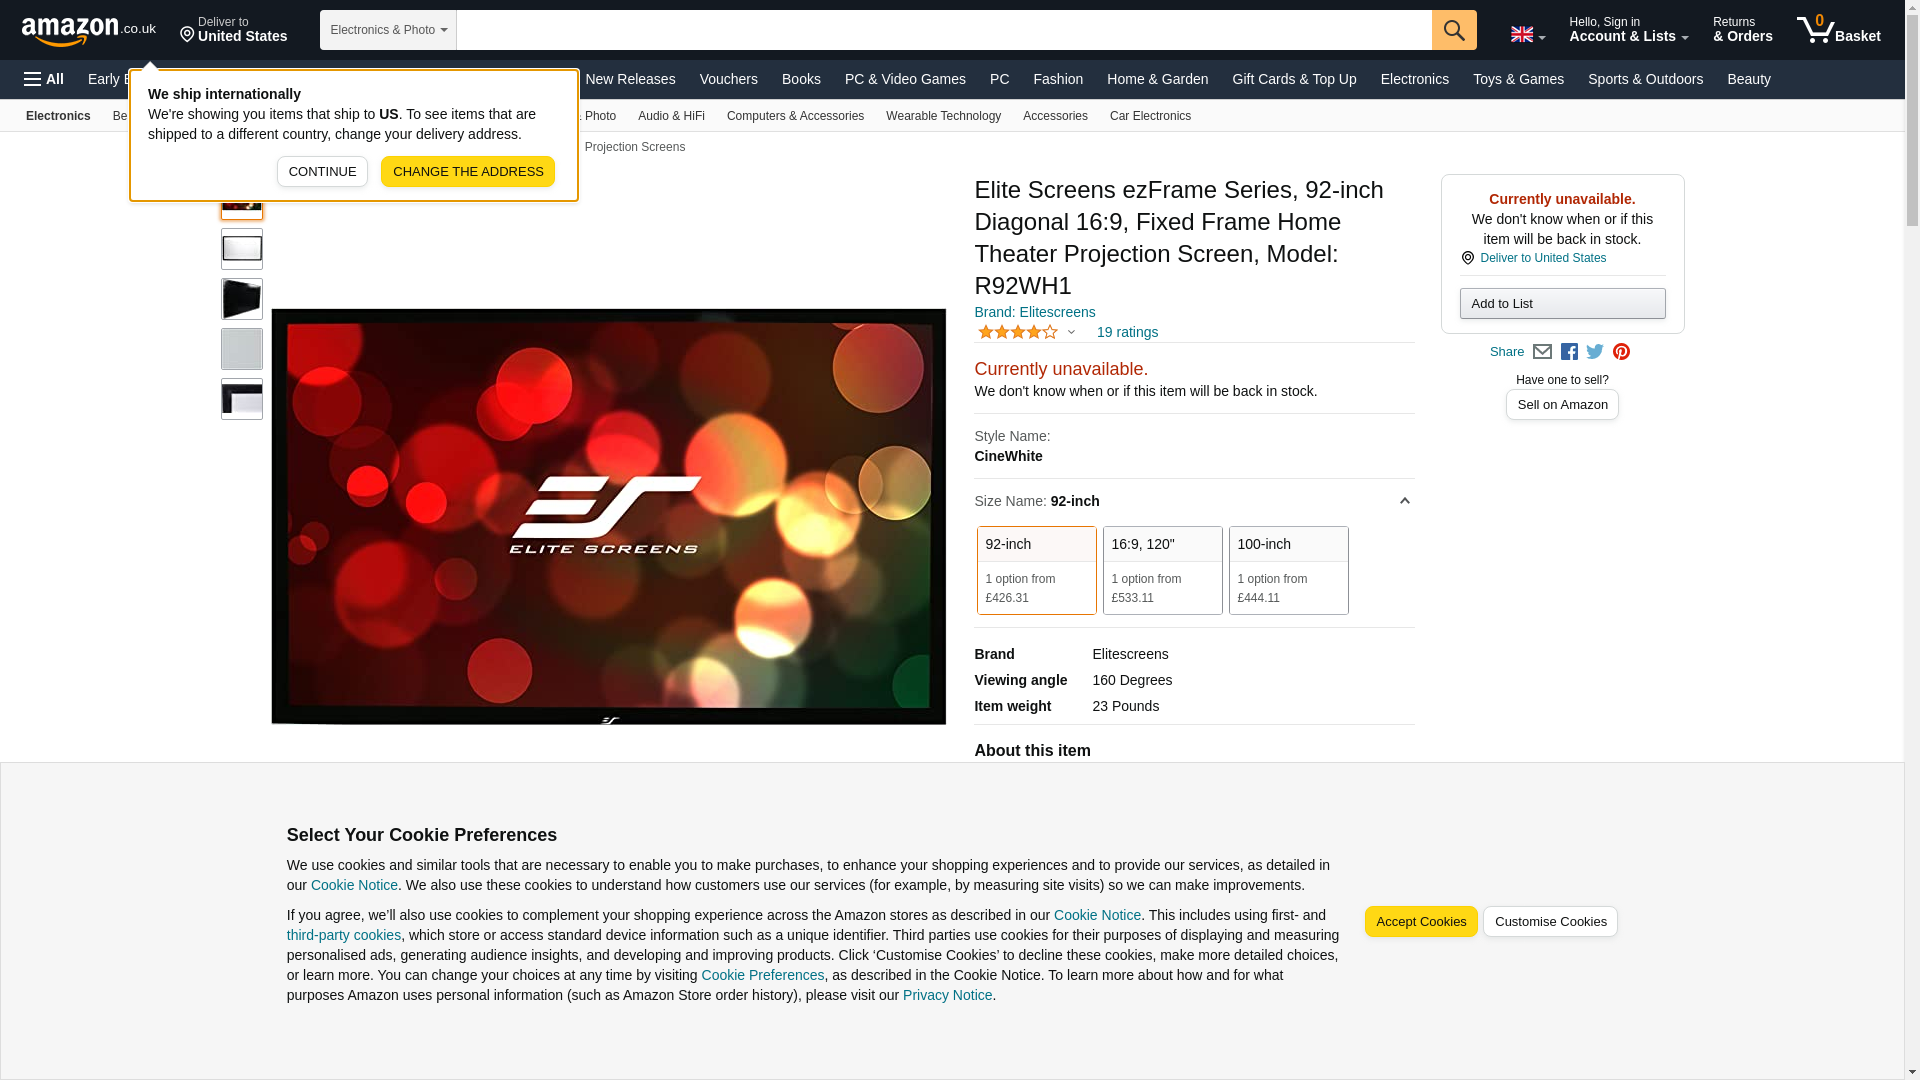
Task: Expand the star rating breakdown popover
Action: tap(1027, 332)
